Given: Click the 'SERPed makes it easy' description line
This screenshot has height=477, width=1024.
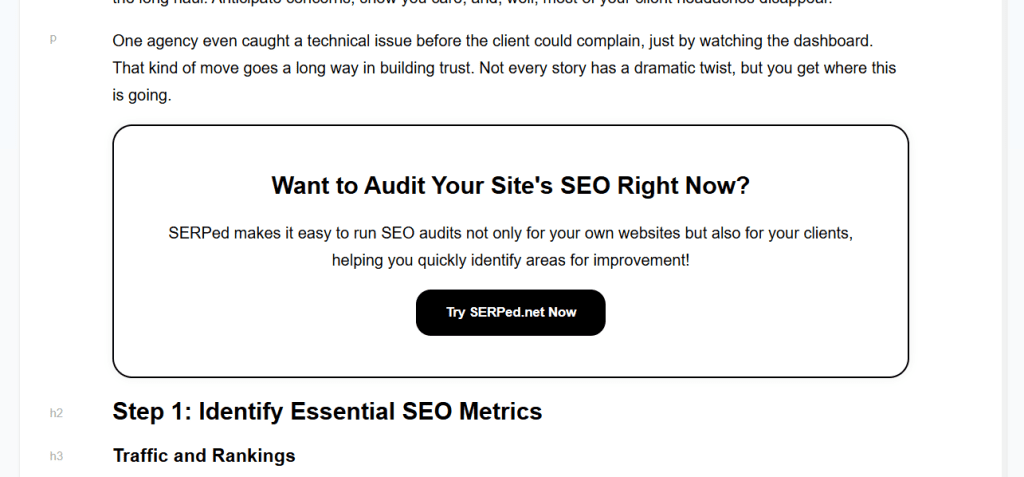Looking at the screenshot, I should pos(510,233).
